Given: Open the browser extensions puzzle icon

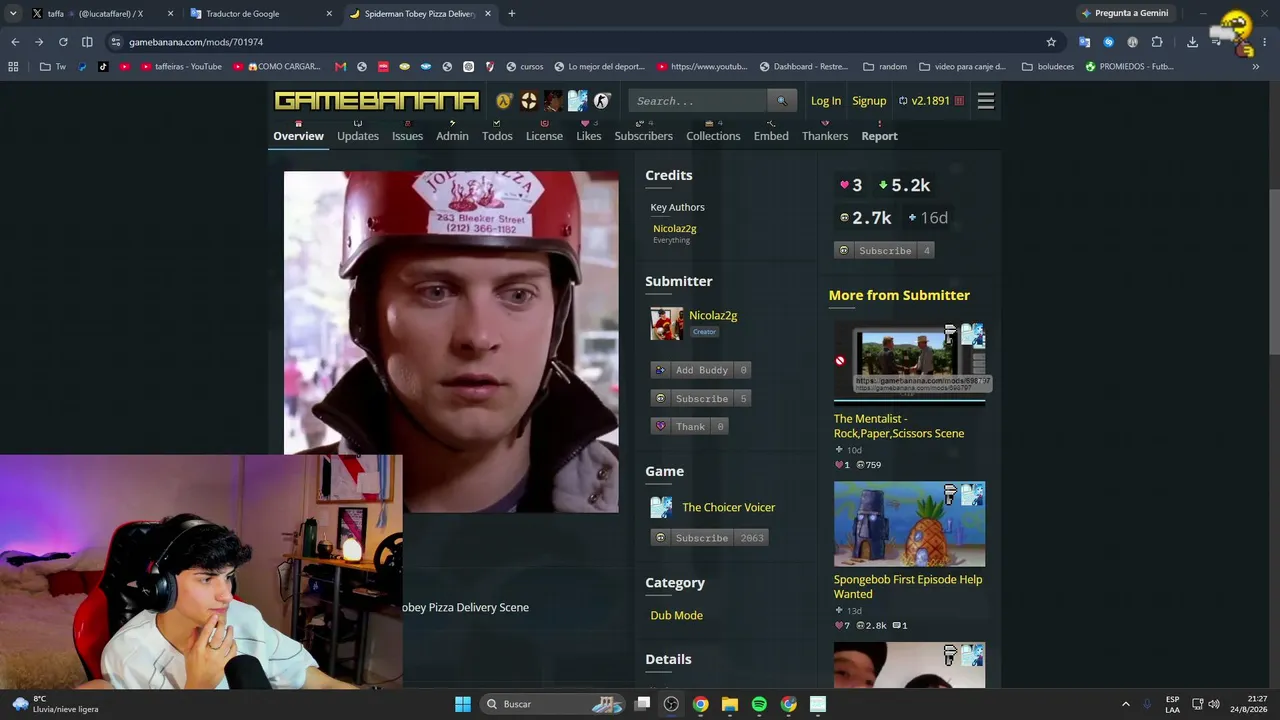Looking at the screenshot, I should pos(1157,42).
